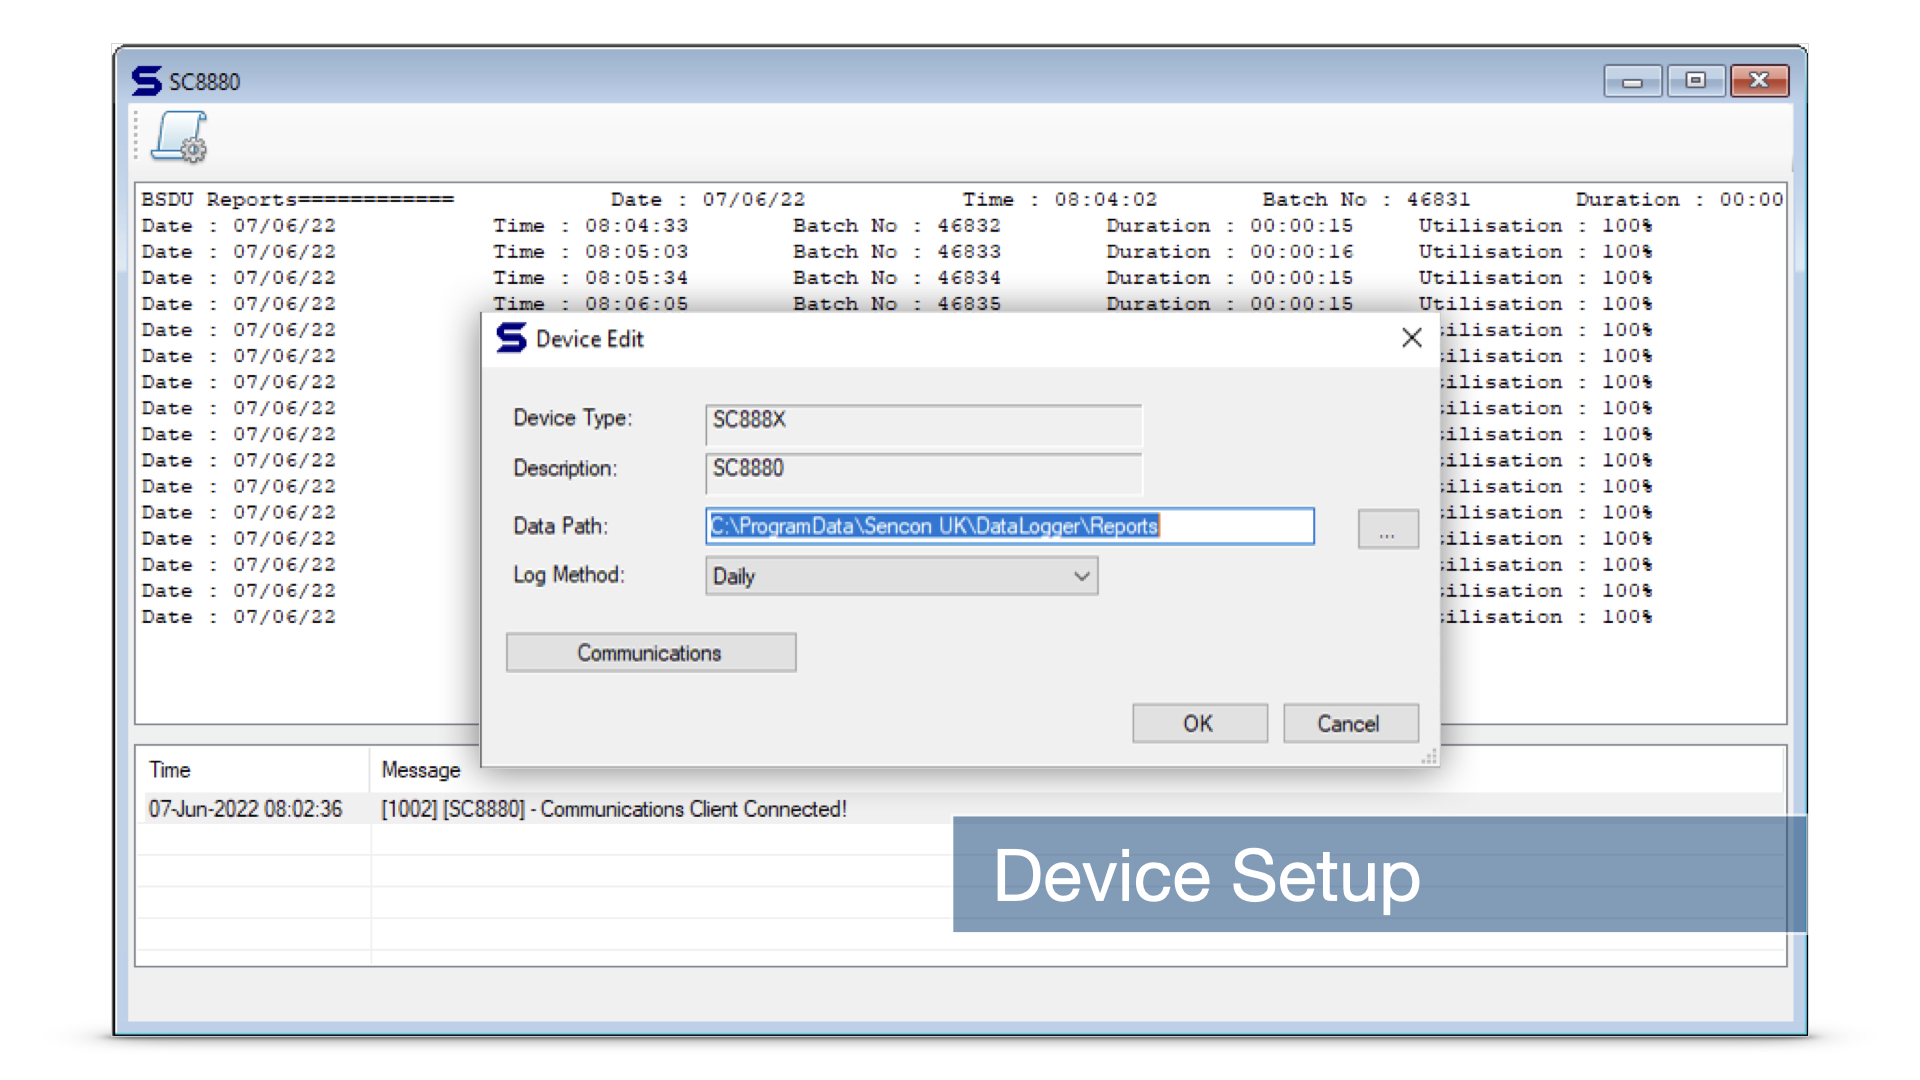Close the Device Edit dialog
1920x1080 pixels.
click(1411, 338)
